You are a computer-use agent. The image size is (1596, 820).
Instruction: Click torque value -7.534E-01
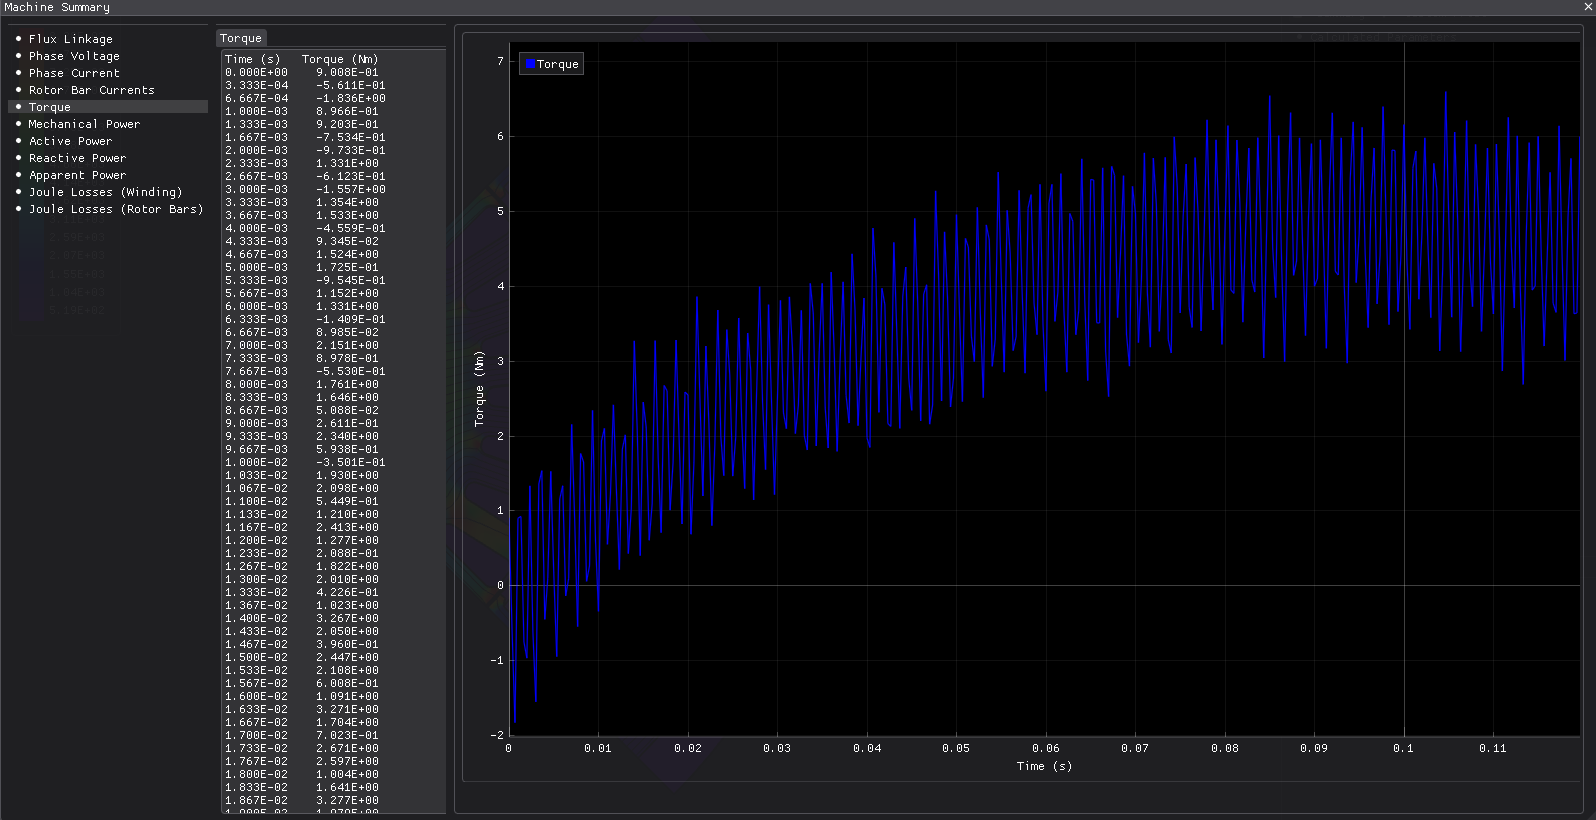pyautogui.click(x=350, y=137)
